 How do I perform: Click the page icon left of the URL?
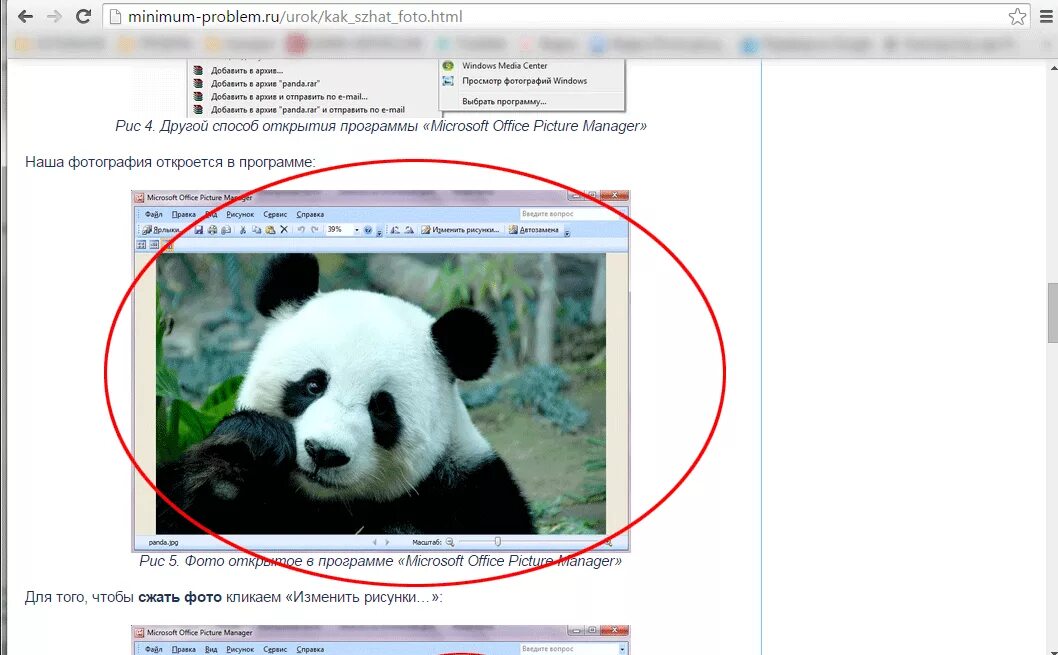[x=115, y=17]
